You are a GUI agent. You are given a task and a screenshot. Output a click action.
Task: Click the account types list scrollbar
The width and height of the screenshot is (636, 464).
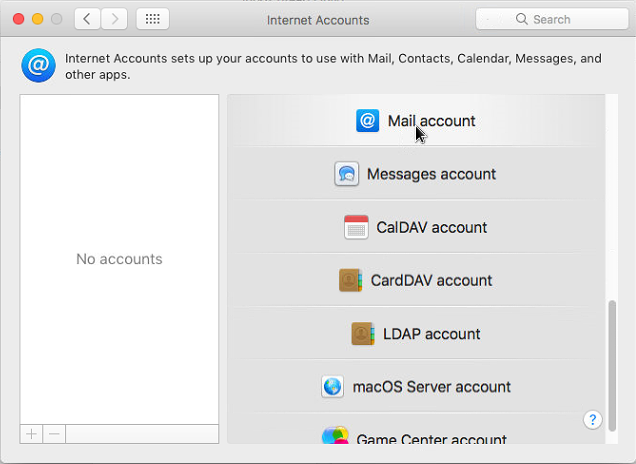pyautogui.click(x=612, y=365)
